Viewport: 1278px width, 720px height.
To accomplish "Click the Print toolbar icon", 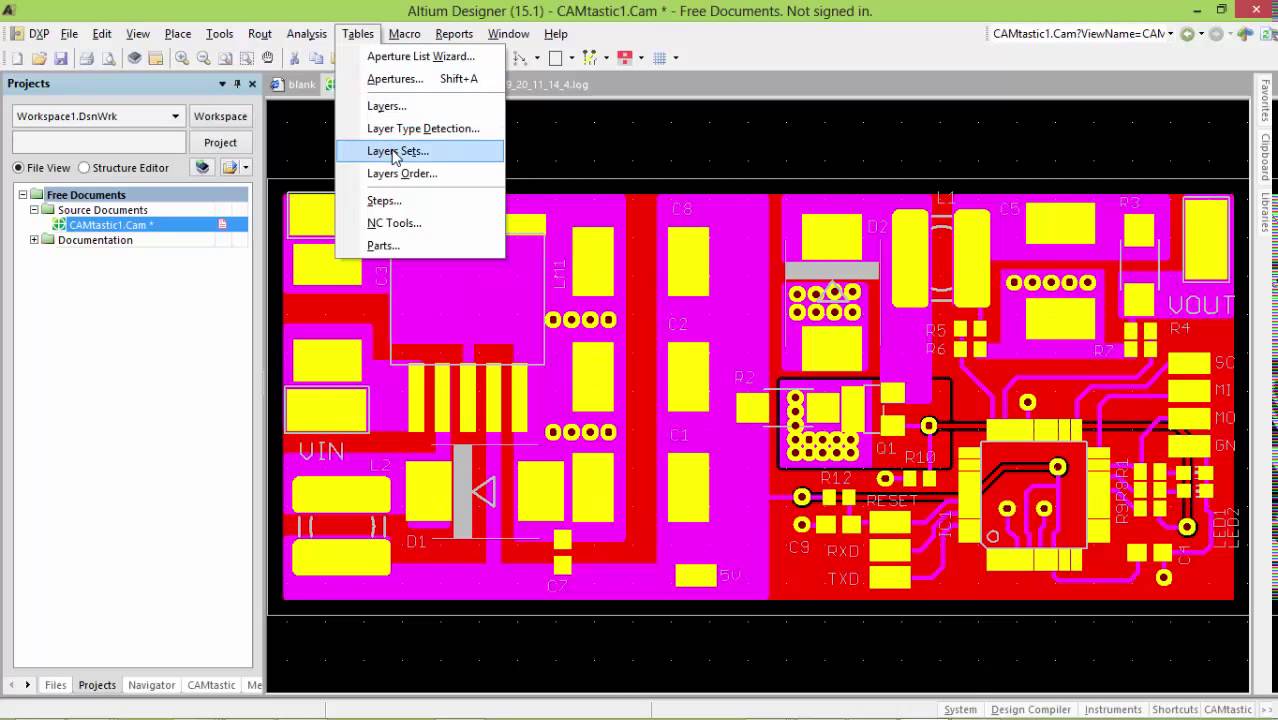I will [x=87, y=58].
